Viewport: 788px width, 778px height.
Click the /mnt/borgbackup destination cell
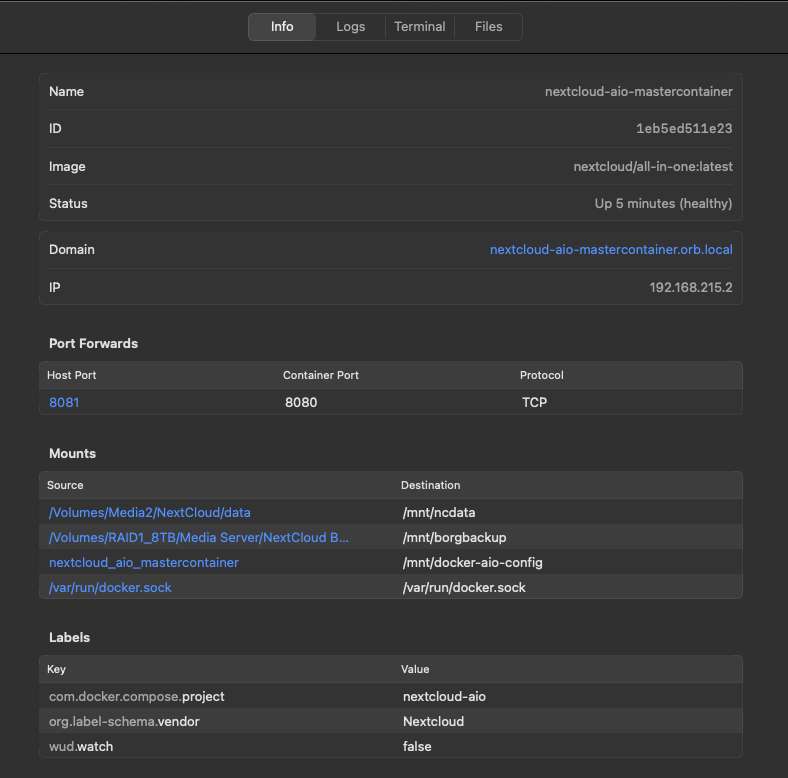pos(454,537)
